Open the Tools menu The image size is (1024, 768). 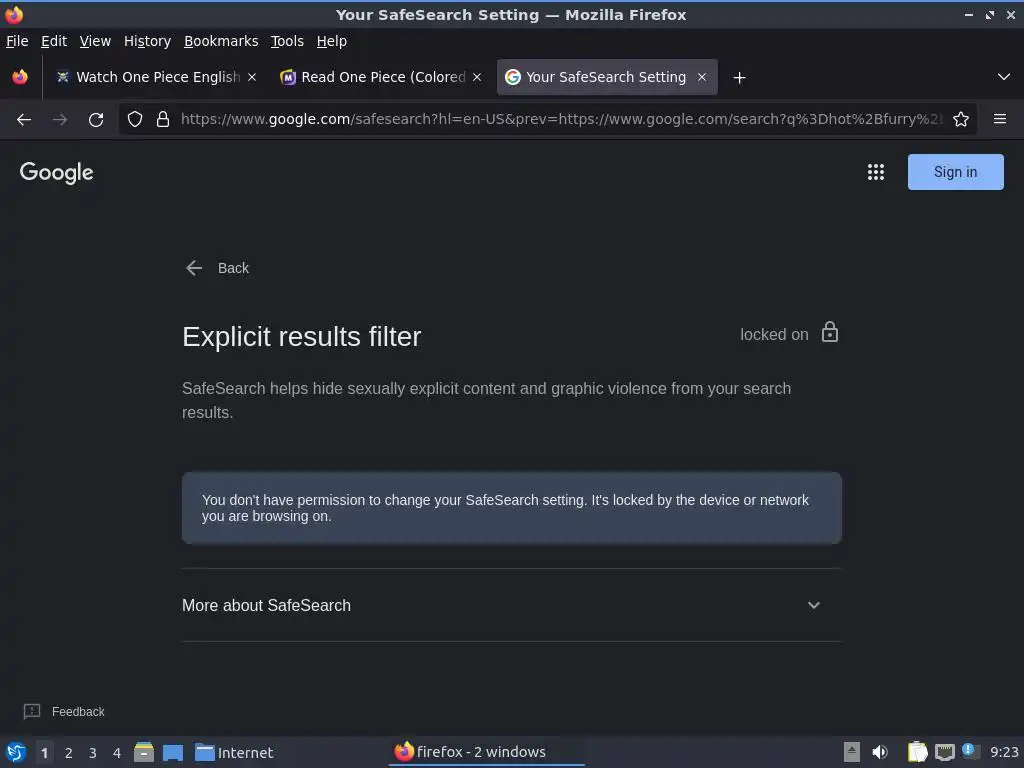pyautogui.click(x=287, y=41)
